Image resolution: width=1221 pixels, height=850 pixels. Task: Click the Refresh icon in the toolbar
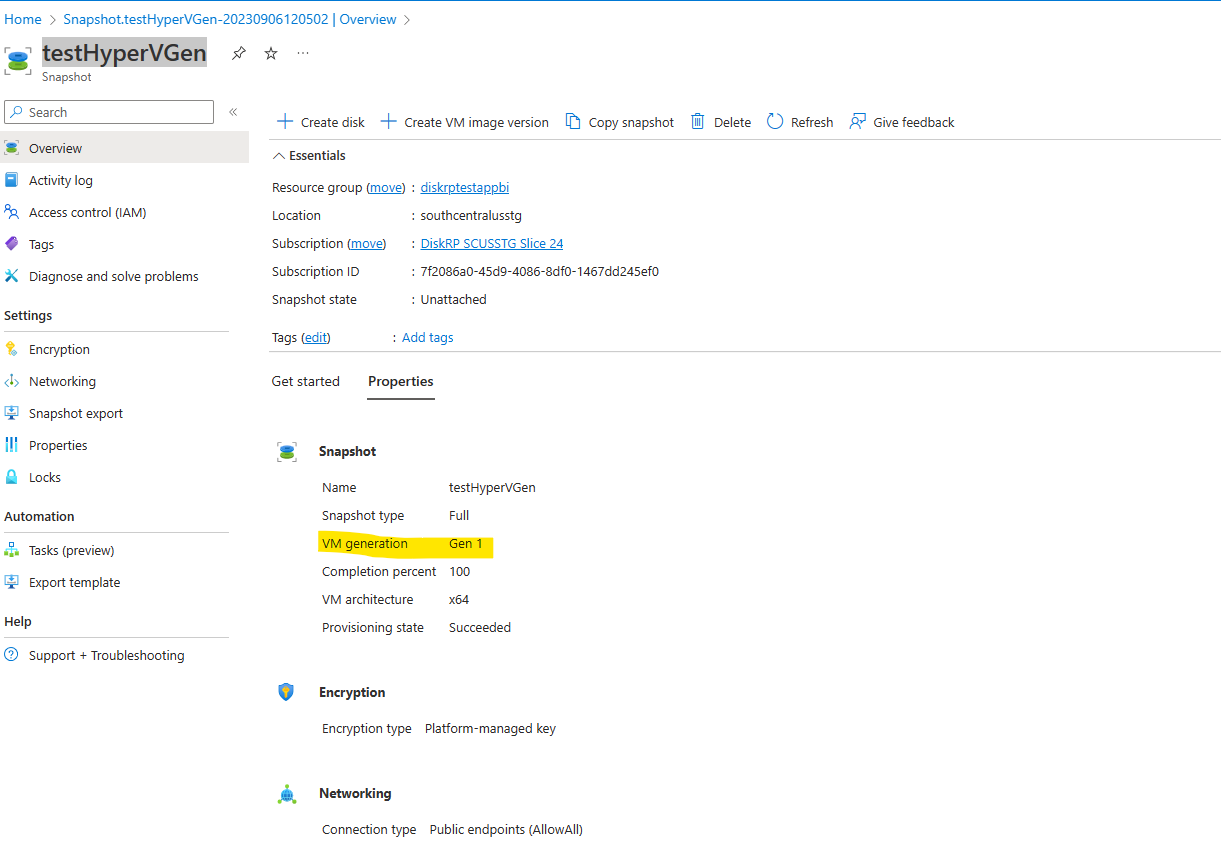pos(775,121)
